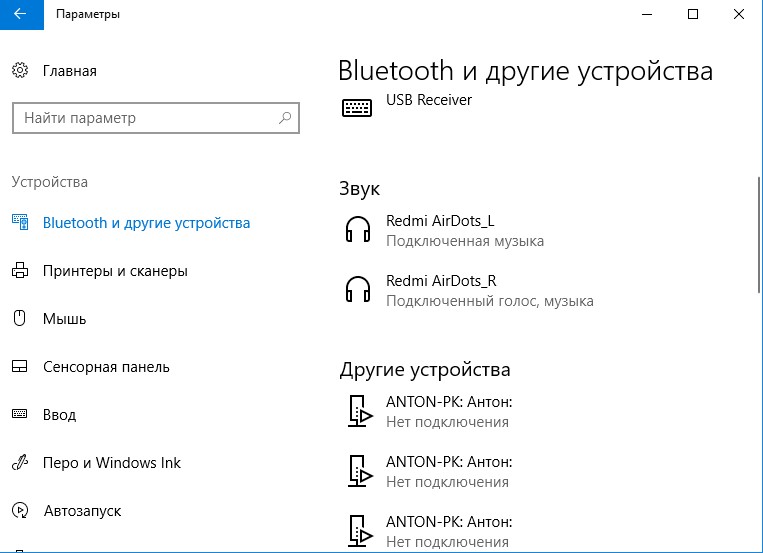Click the touchpad icon in sidebar

point(19,367)
